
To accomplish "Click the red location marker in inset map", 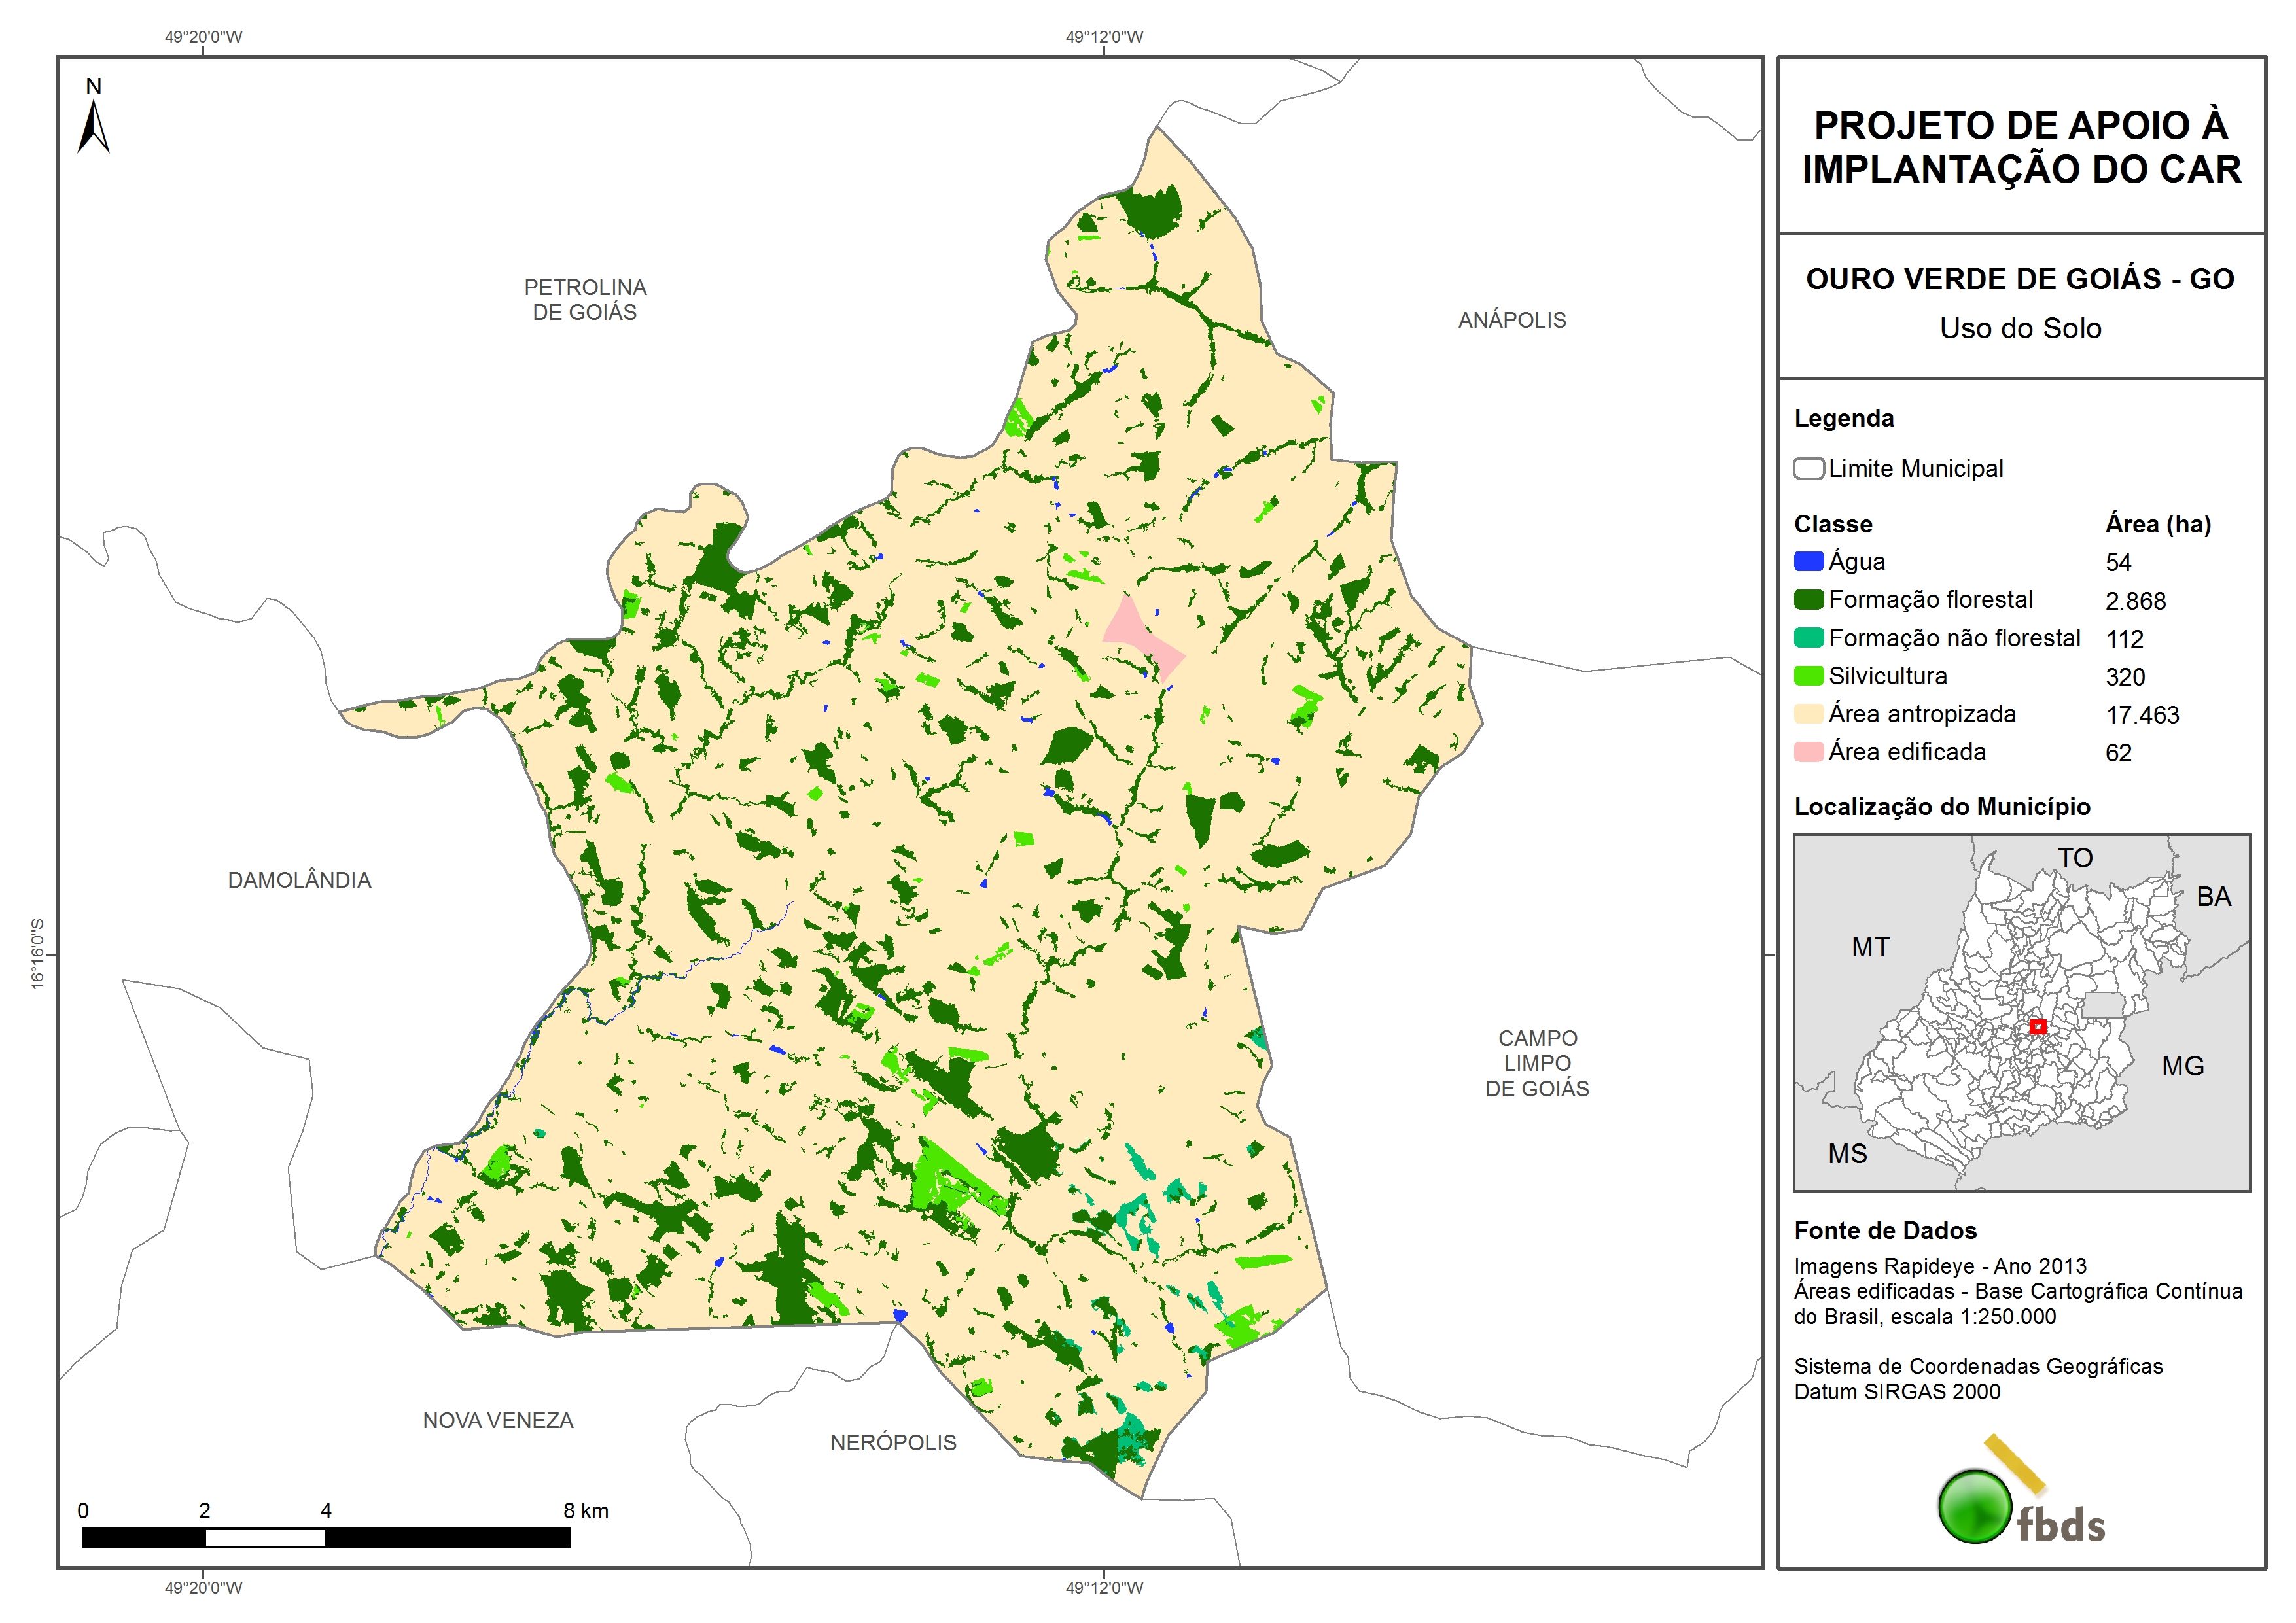I will pyautogui.click(x=2037, y=1026).
